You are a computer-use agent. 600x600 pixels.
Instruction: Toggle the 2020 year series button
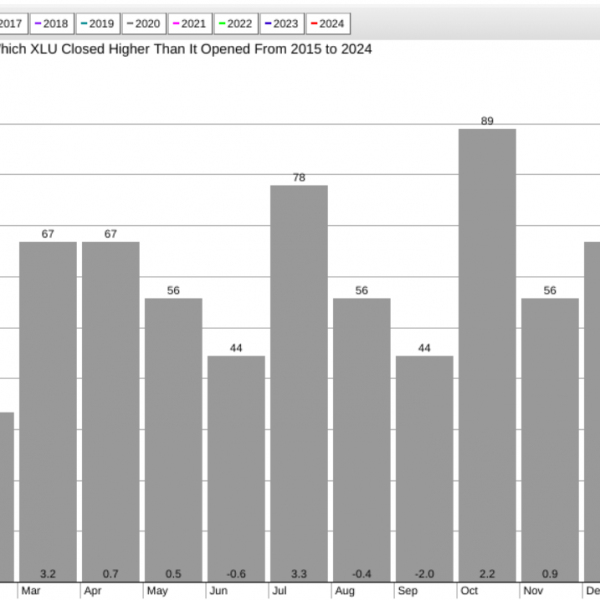point(144,24)
